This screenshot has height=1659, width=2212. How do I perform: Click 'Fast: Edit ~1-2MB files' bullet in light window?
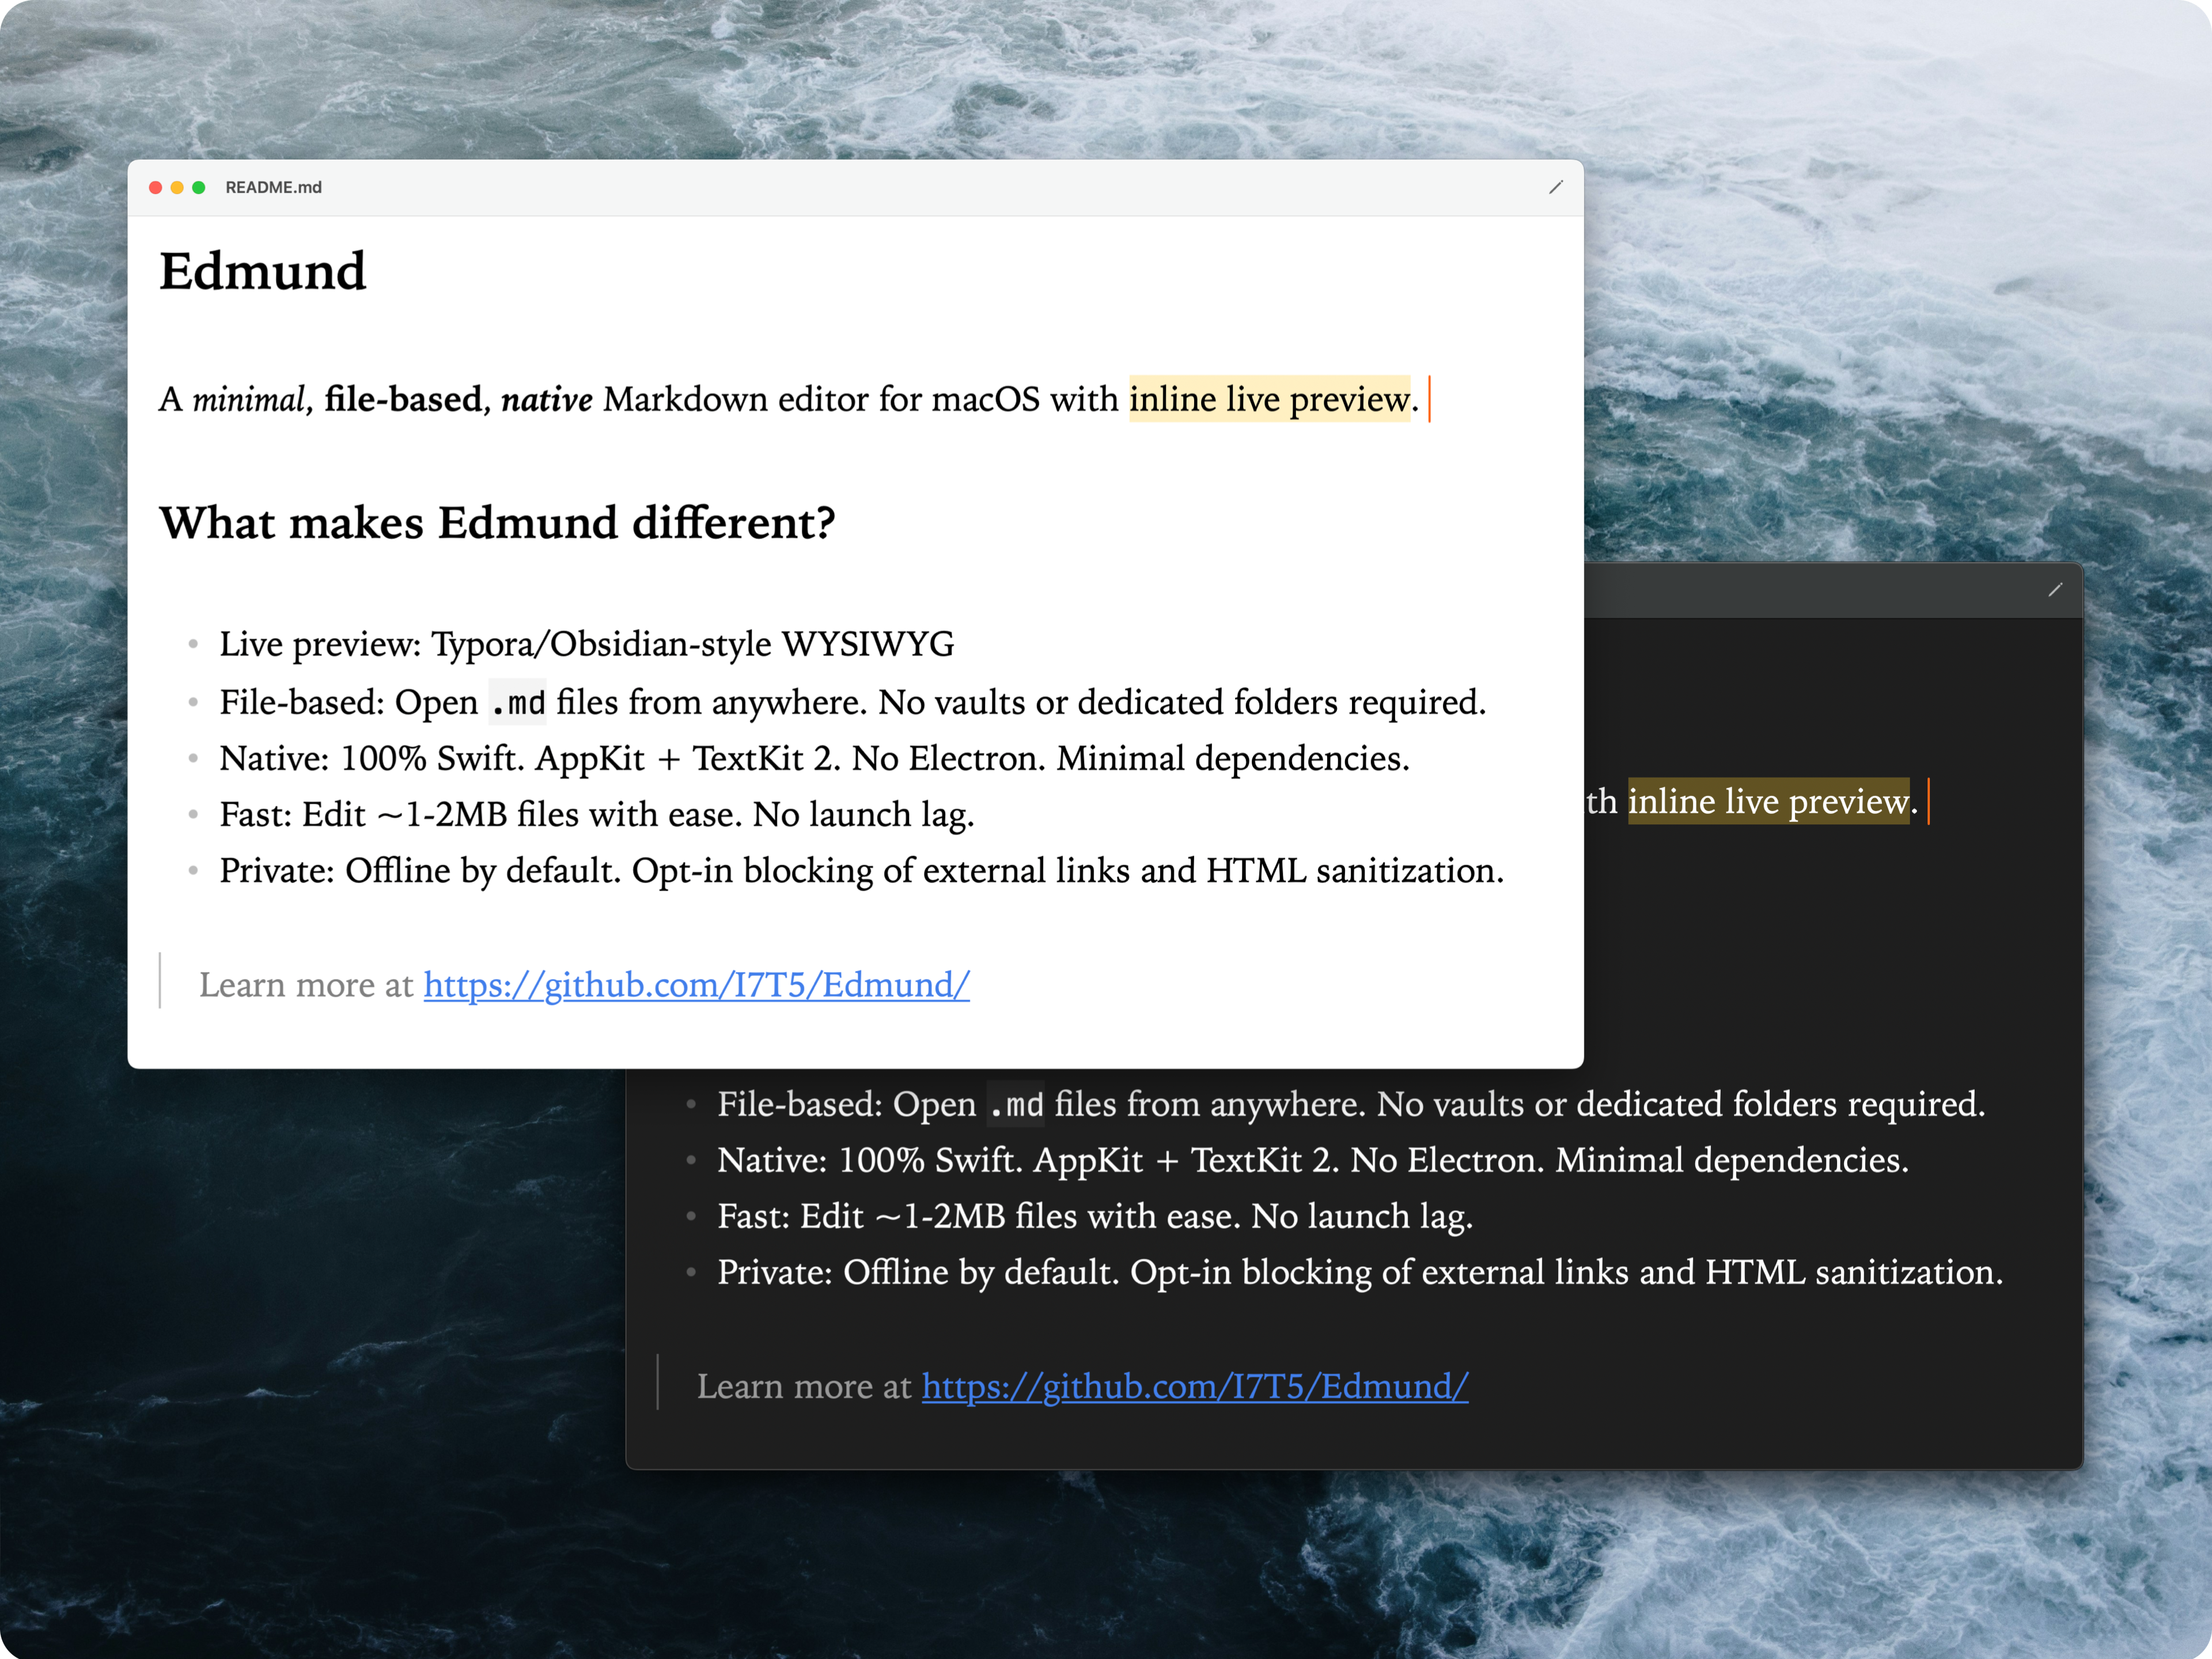click(597, 814)
